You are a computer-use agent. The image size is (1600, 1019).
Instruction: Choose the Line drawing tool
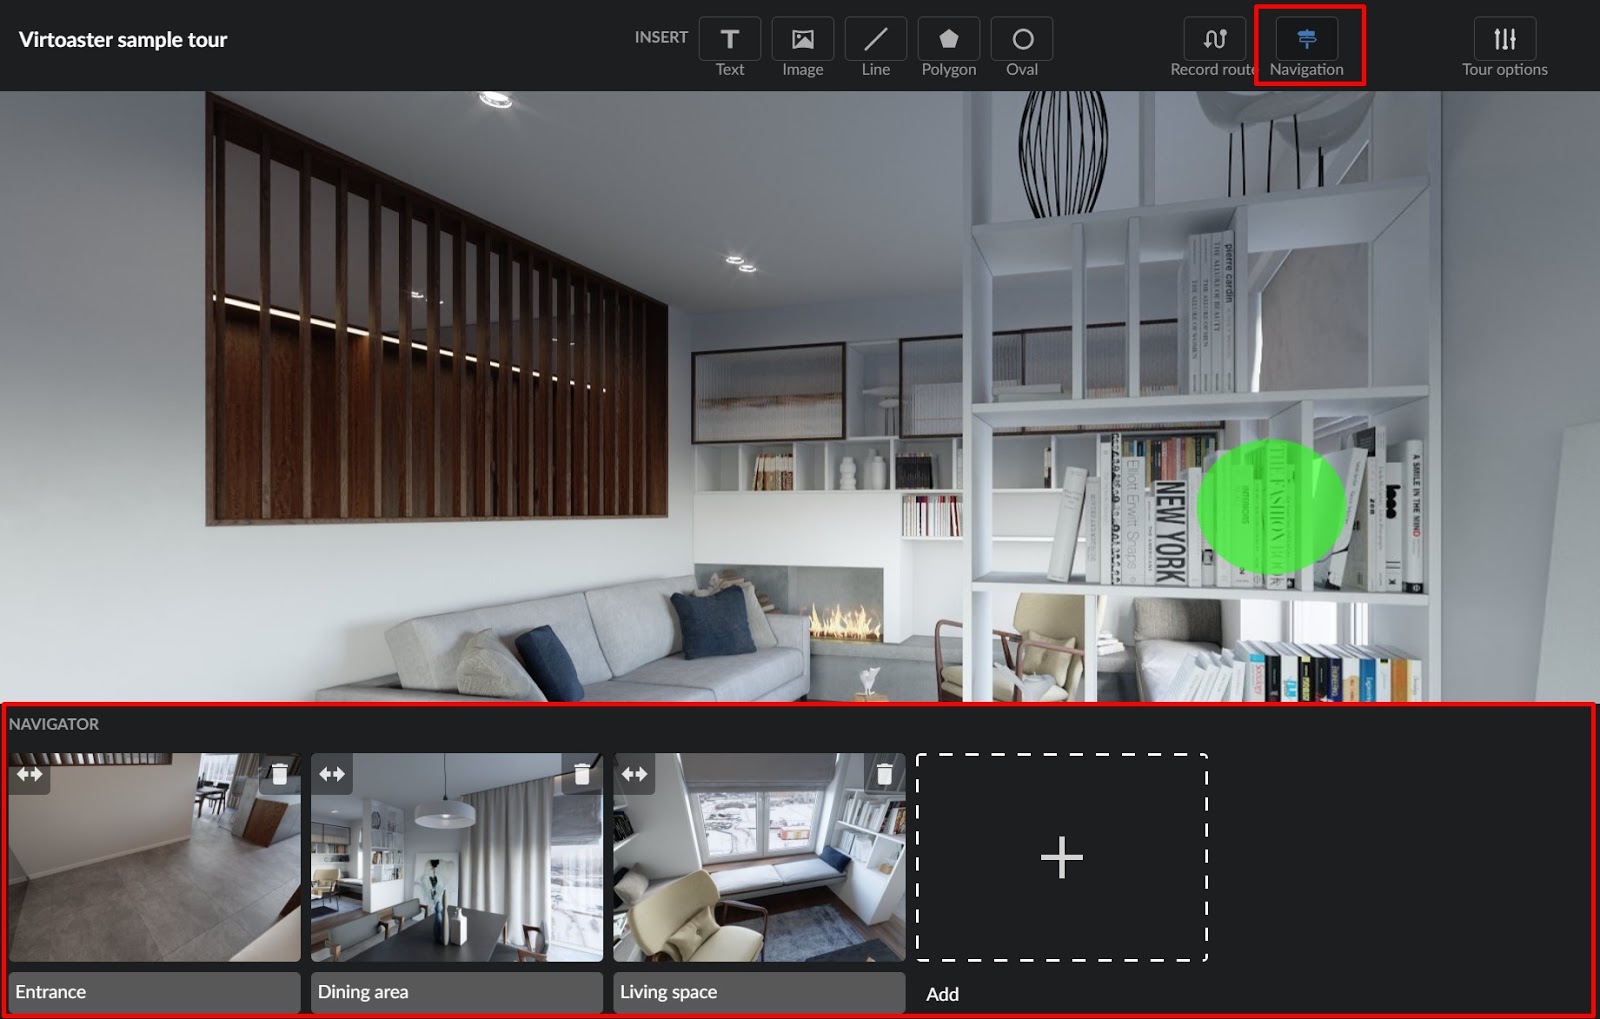875,40
